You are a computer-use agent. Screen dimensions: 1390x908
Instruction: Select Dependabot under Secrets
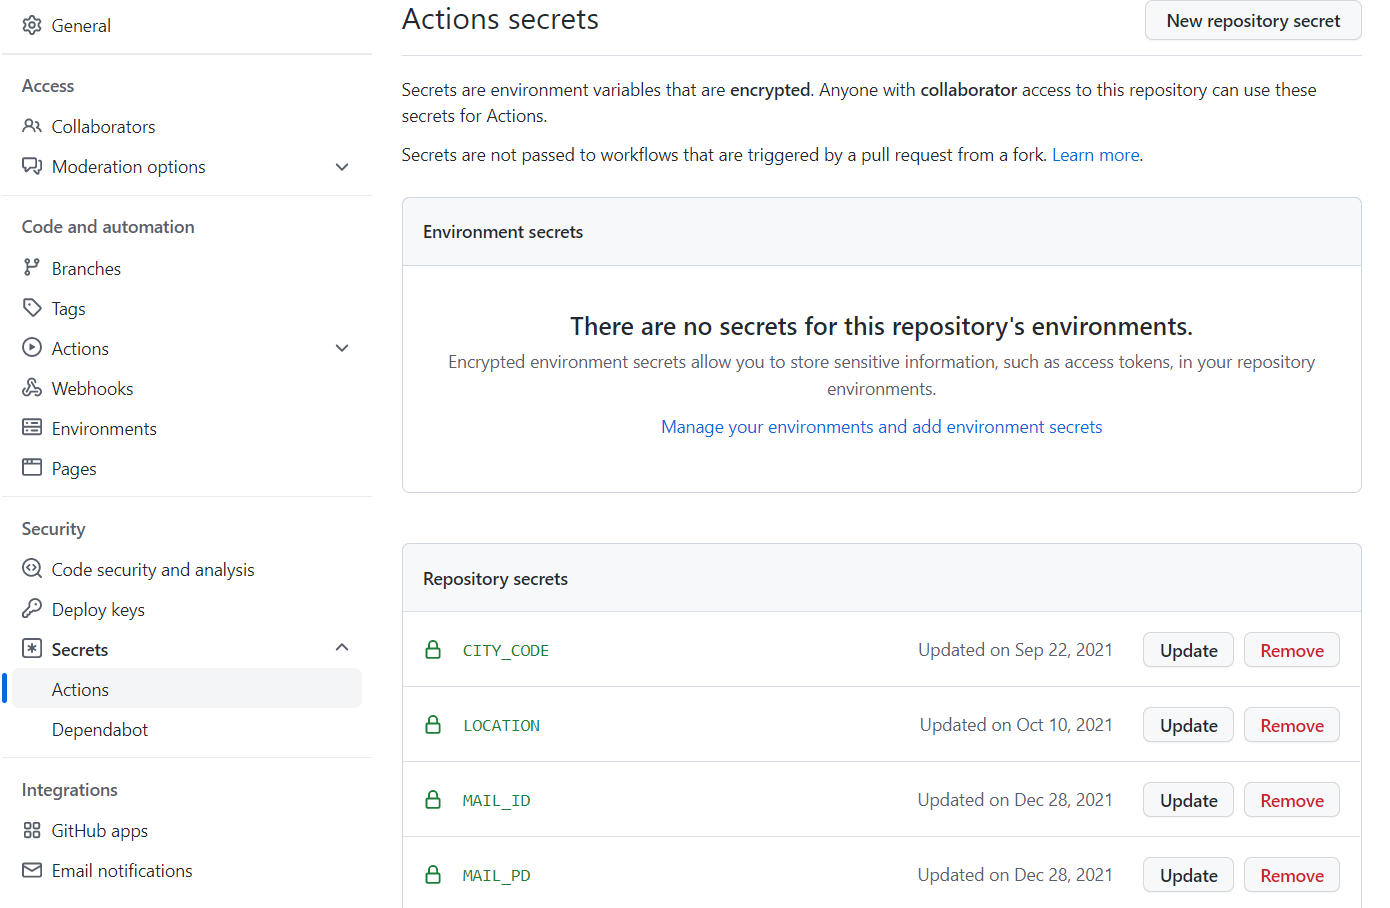click(100, 730)
